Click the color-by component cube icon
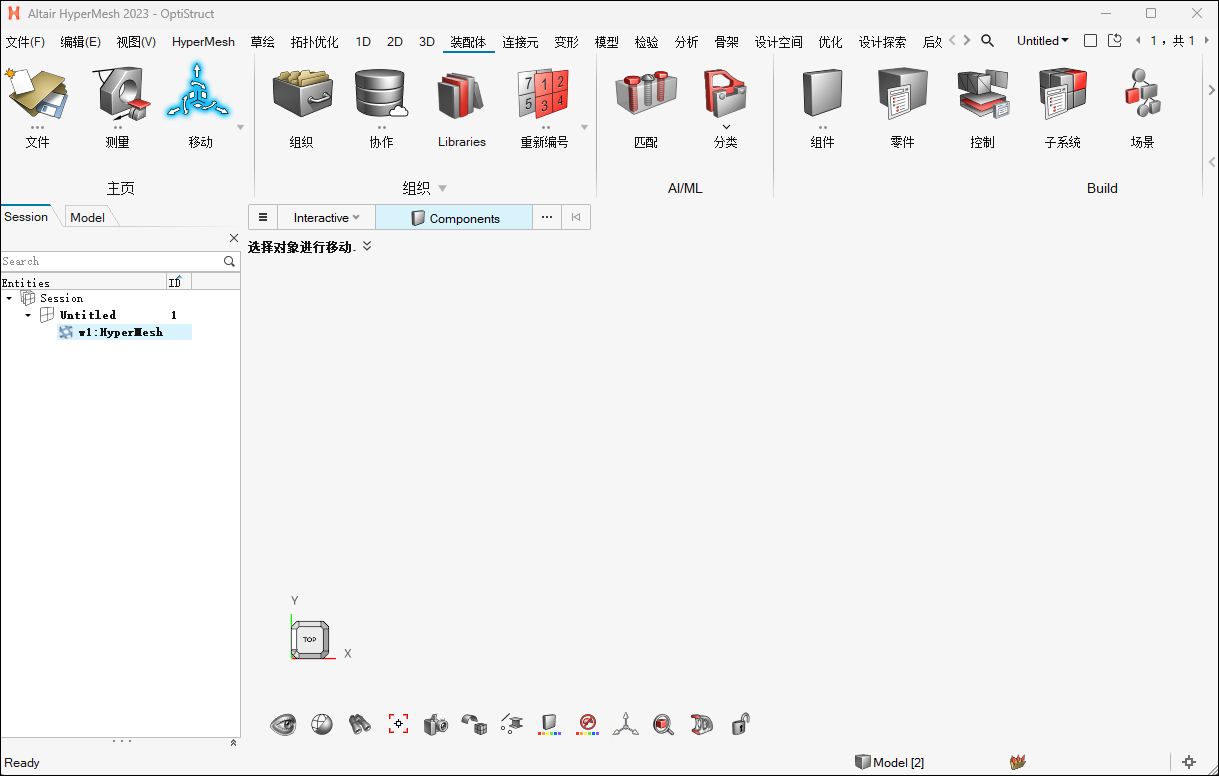1219x776 pixels. click(x=549, y=724)
